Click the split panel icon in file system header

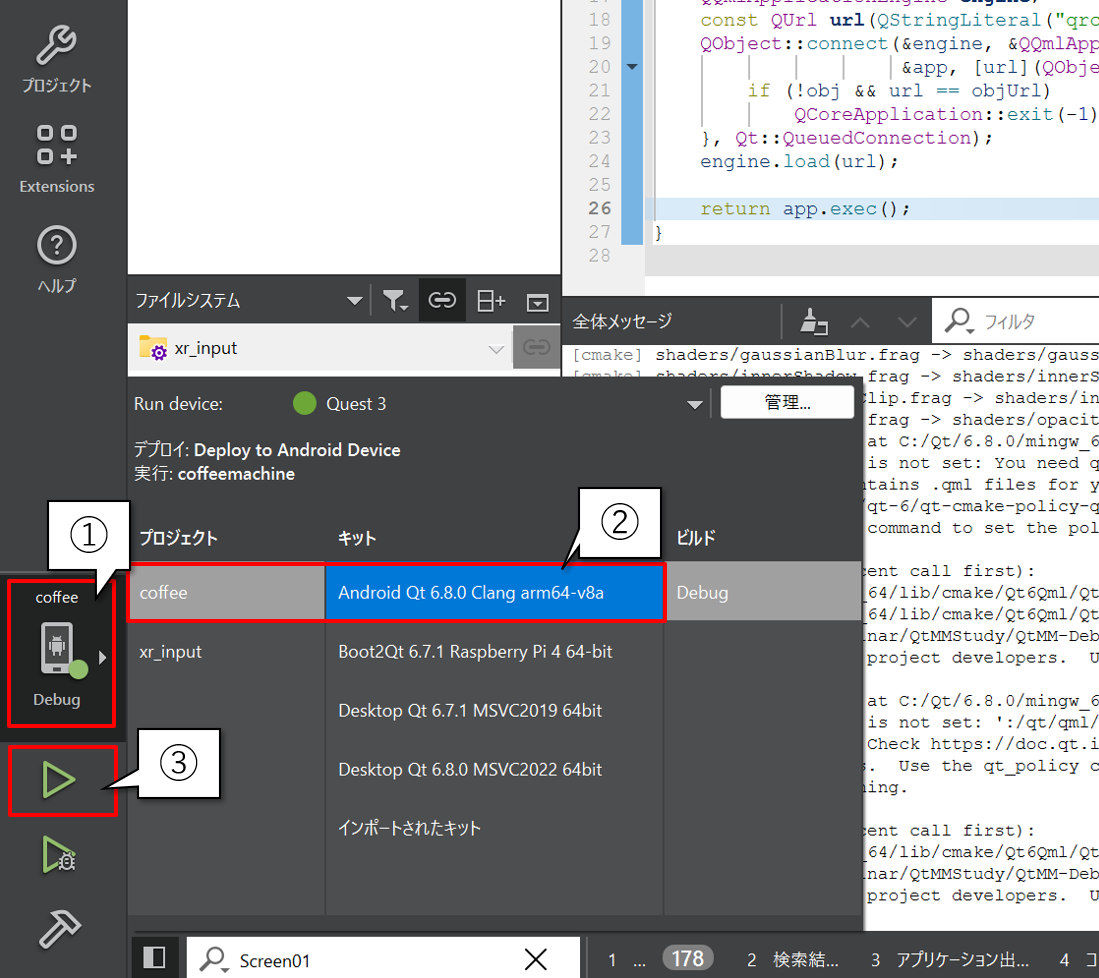490,300
